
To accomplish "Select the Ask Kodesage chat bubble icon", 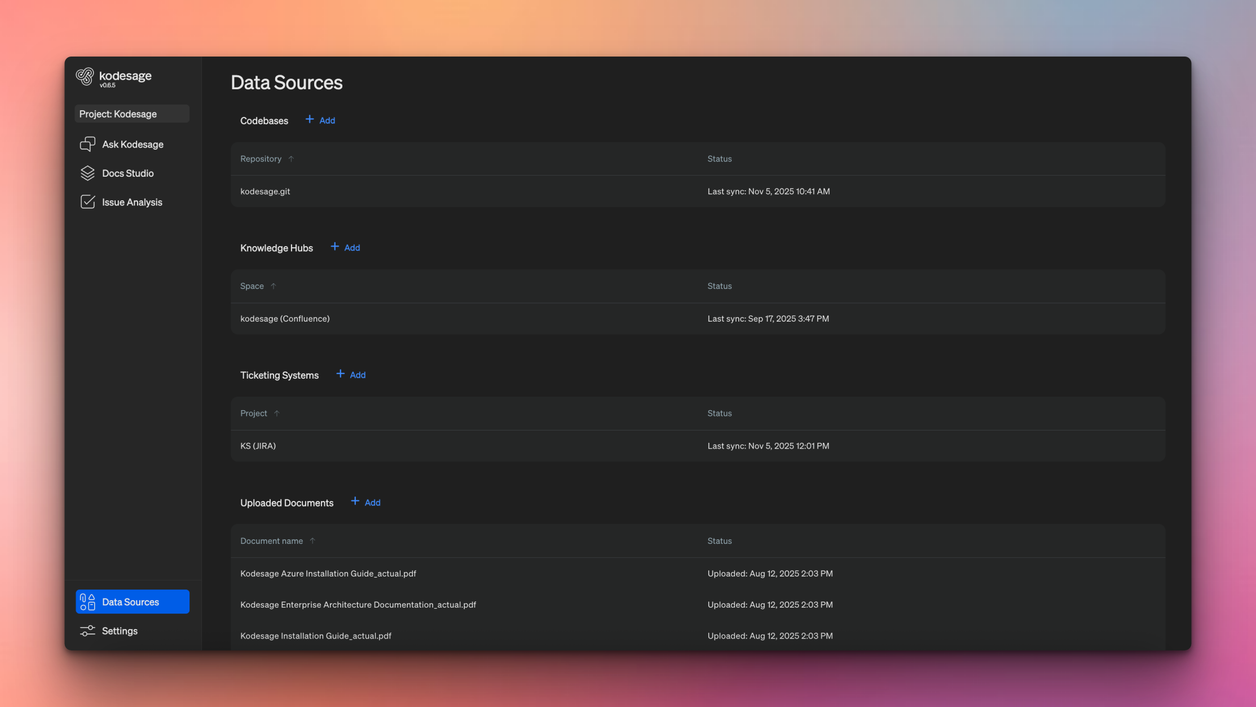I will 85,143.
